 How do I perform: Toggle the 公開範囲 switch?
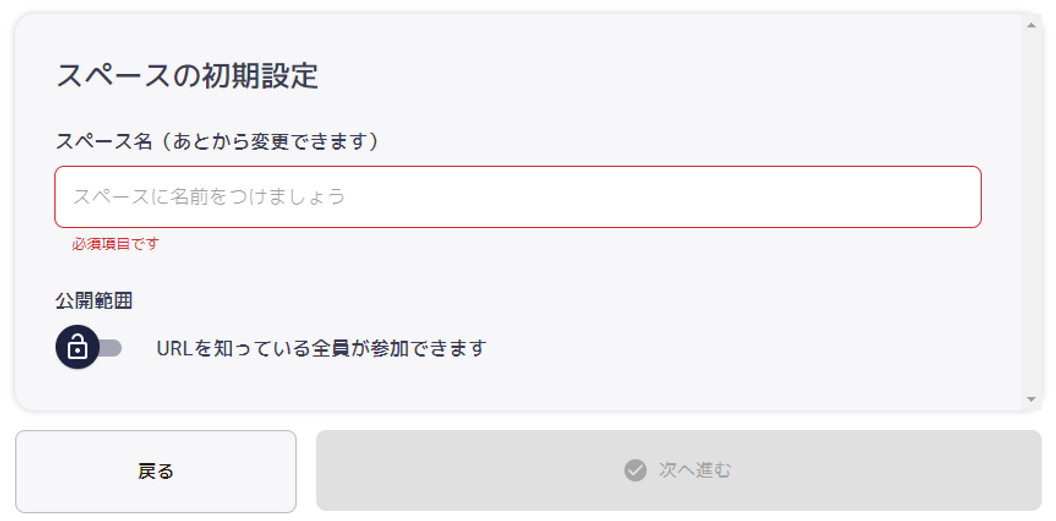(x=88, y=348)
